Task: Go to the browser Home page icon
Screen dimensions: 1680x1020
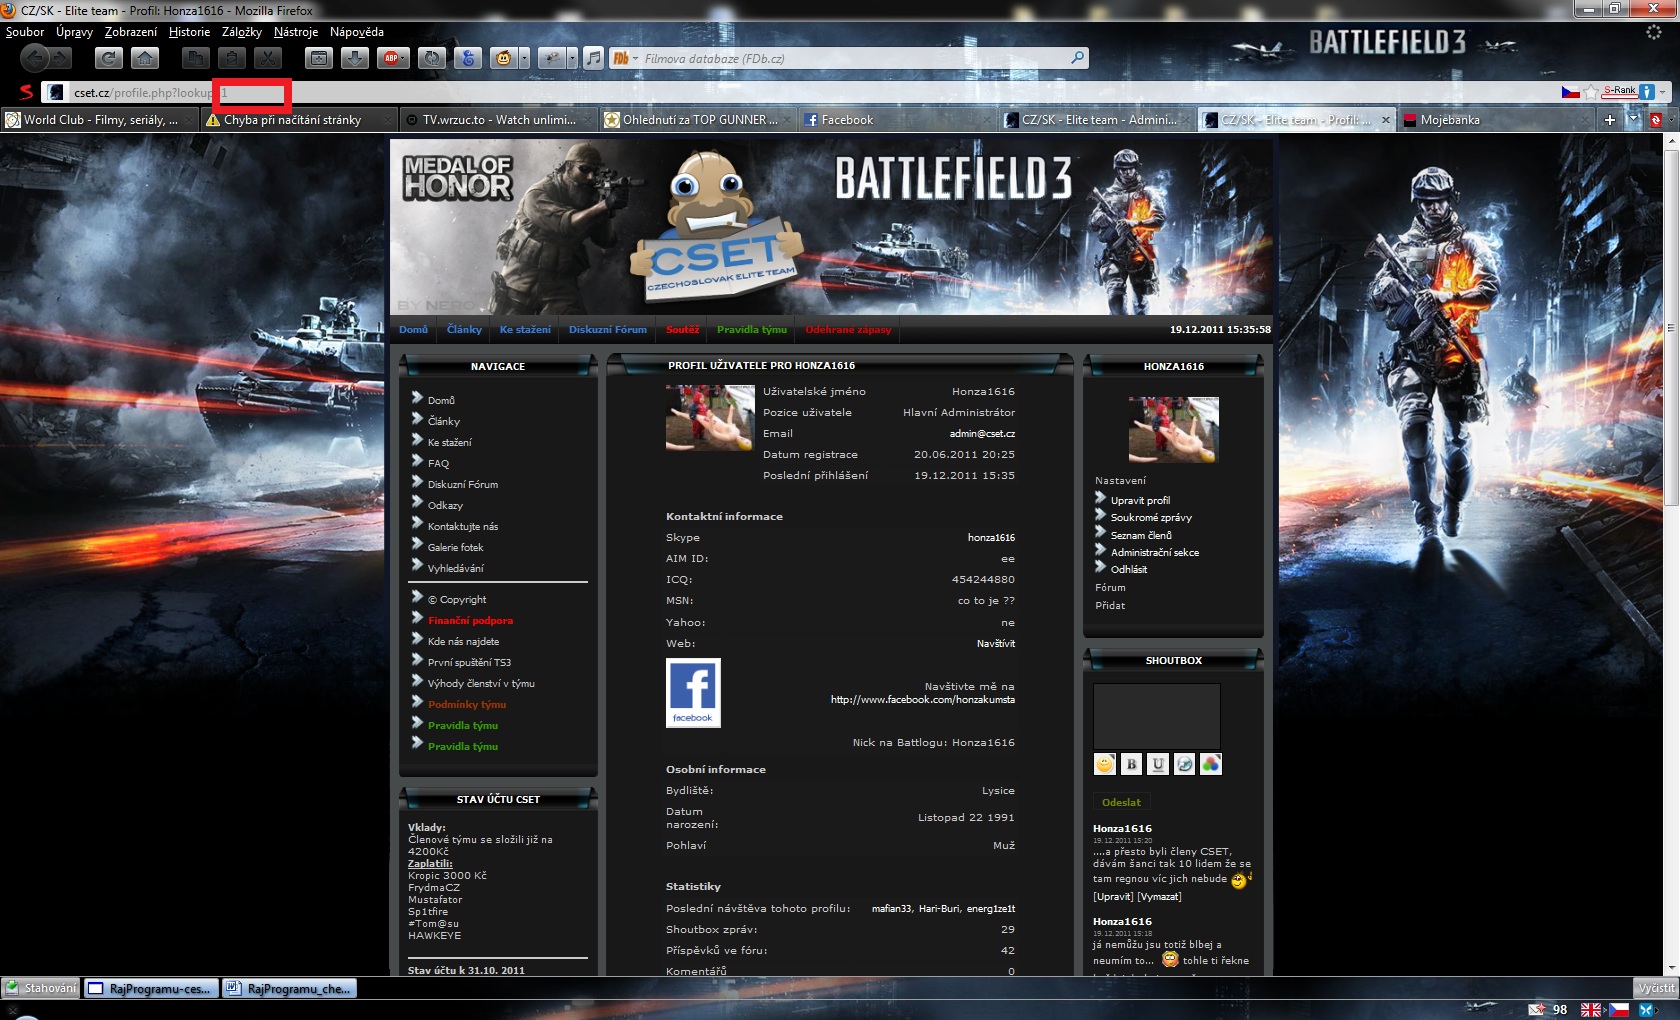Action: click(x=145, y=58)
